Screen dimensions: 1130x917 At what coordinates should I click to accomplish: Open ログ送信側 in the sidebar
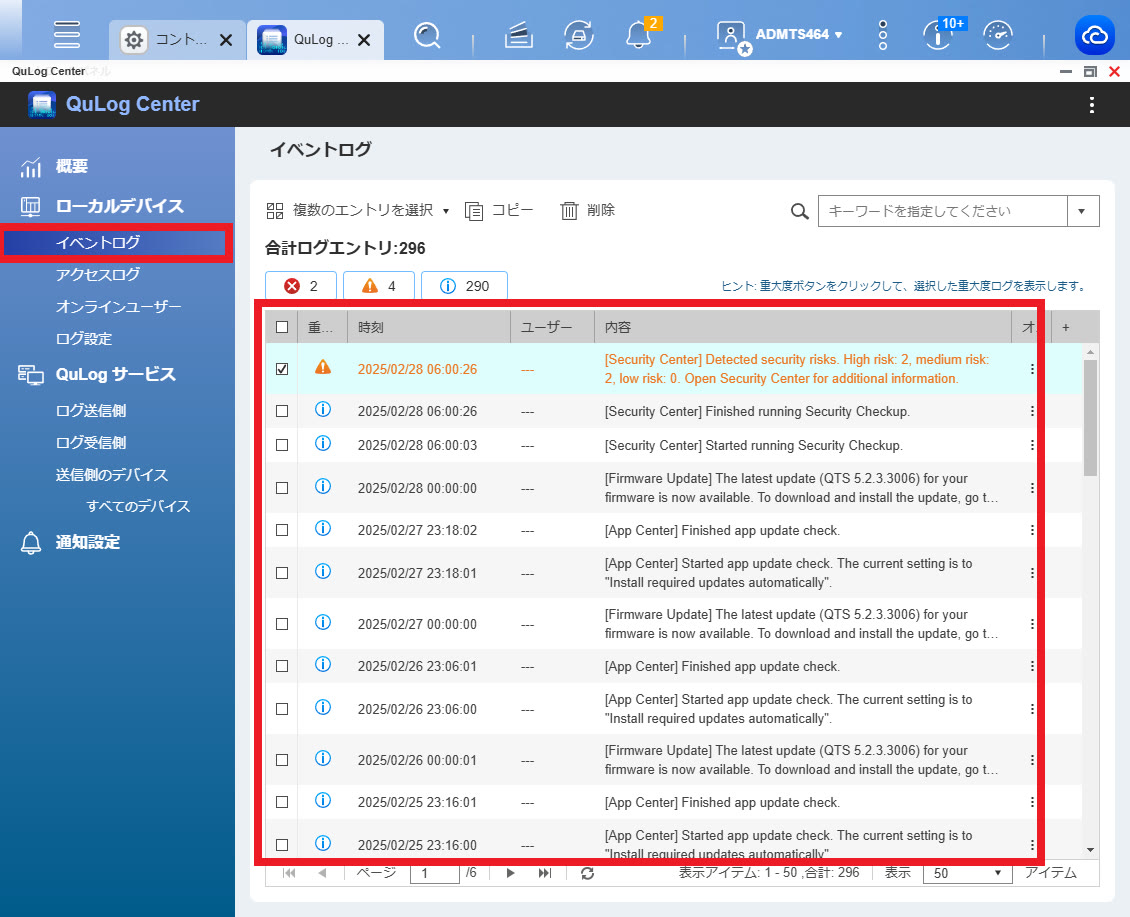(x=91, y=411)
